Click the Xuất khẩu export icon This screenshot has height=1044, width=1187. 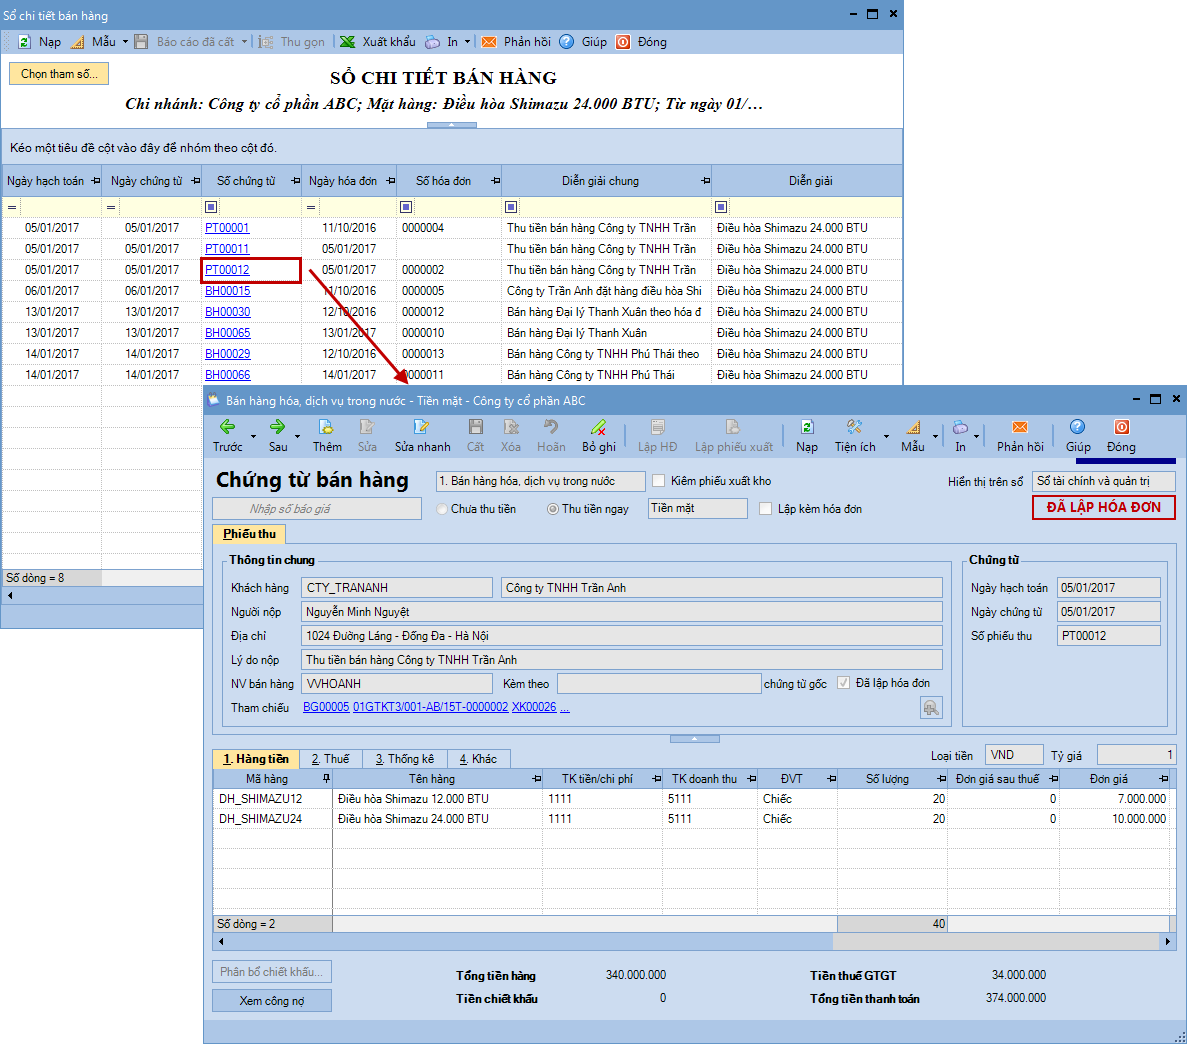(348, 42)
